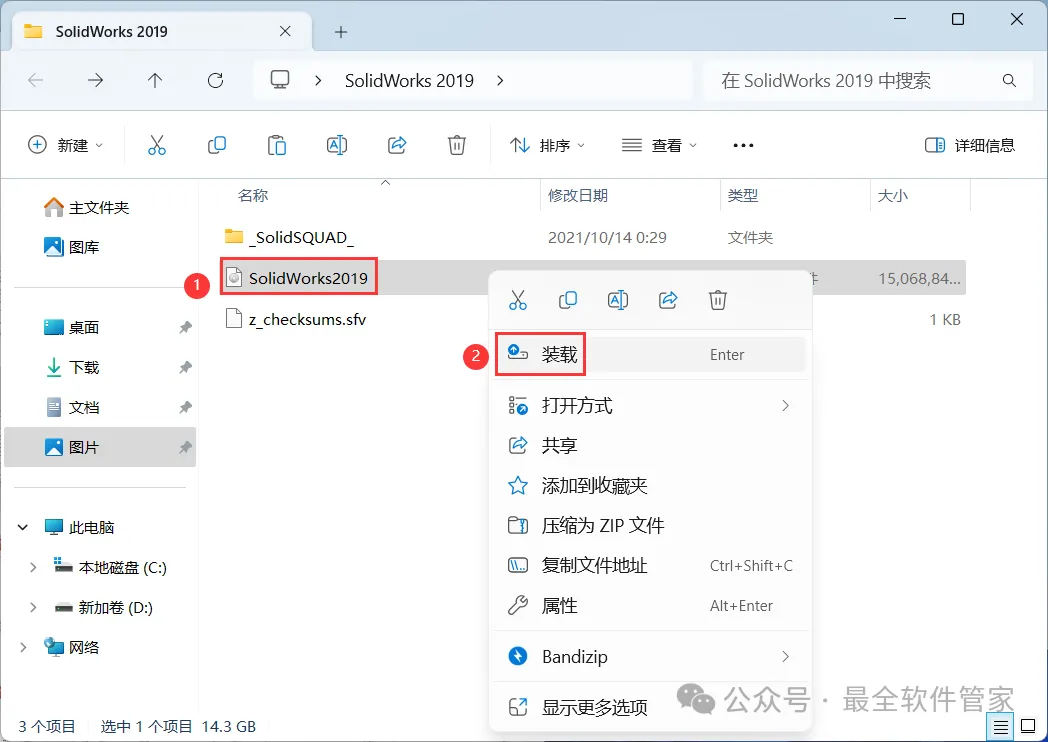Toggle the Details pane (详细信息)
This screenshot has height=742, width=1048.
(x=970, y=145)
